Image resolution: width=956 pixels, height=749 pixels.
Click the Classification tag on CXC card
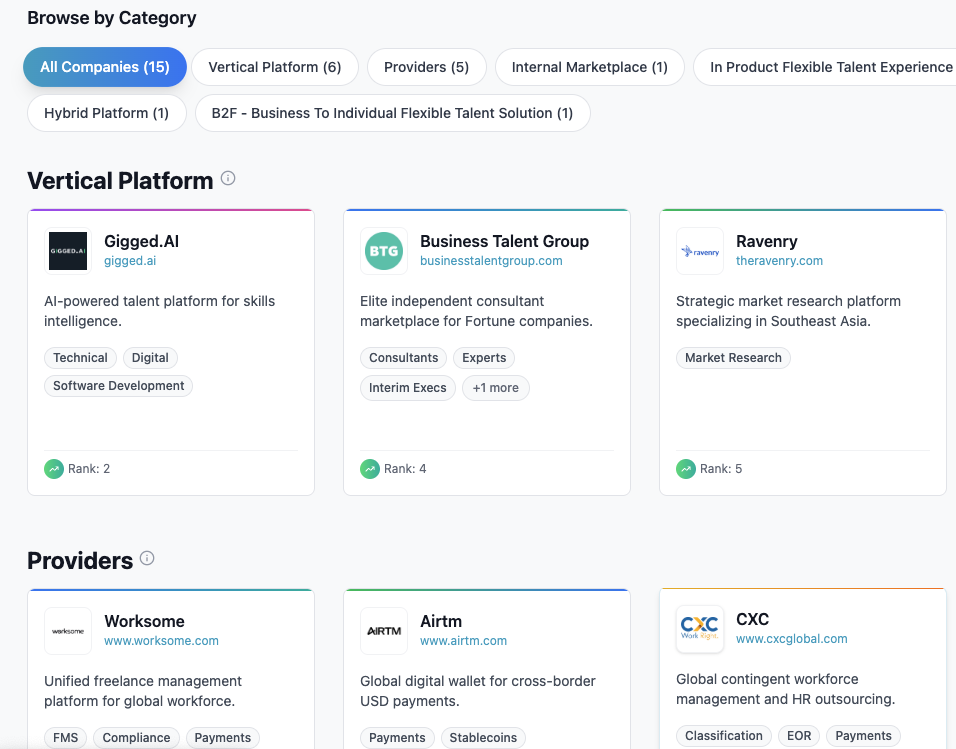coord(724,736)
